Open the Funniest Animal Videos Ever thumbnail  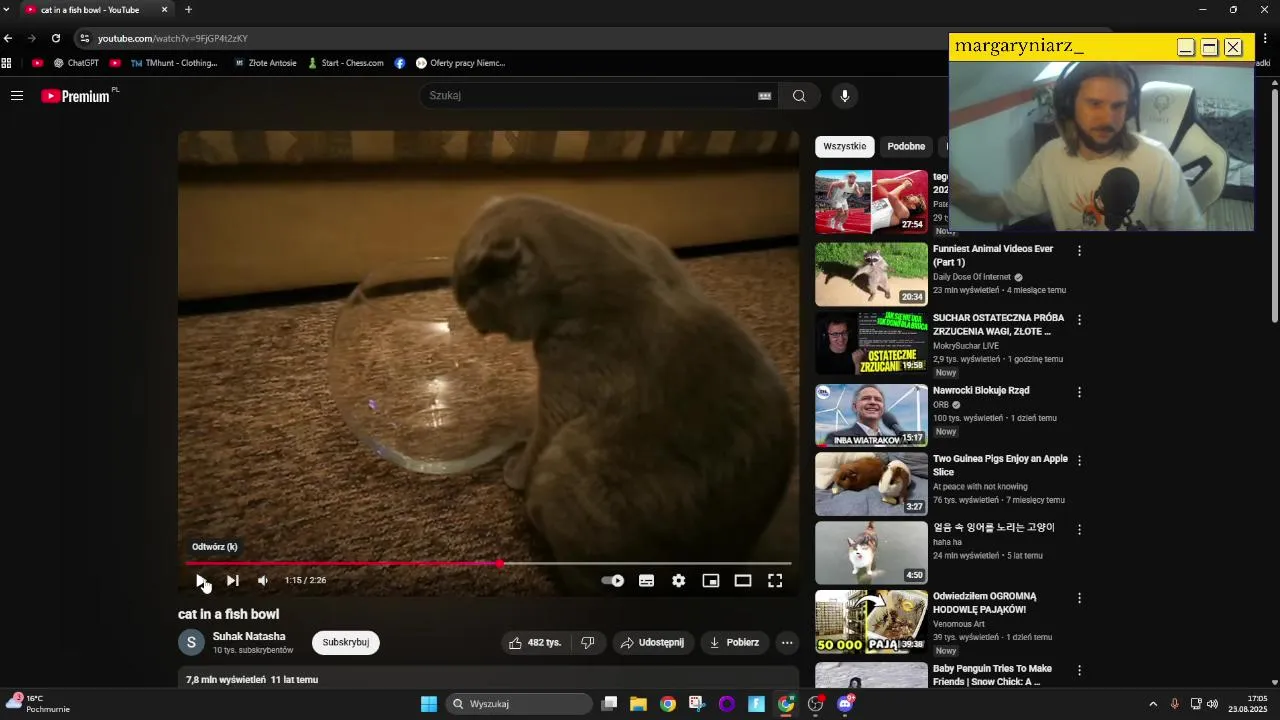pos(871,274)
